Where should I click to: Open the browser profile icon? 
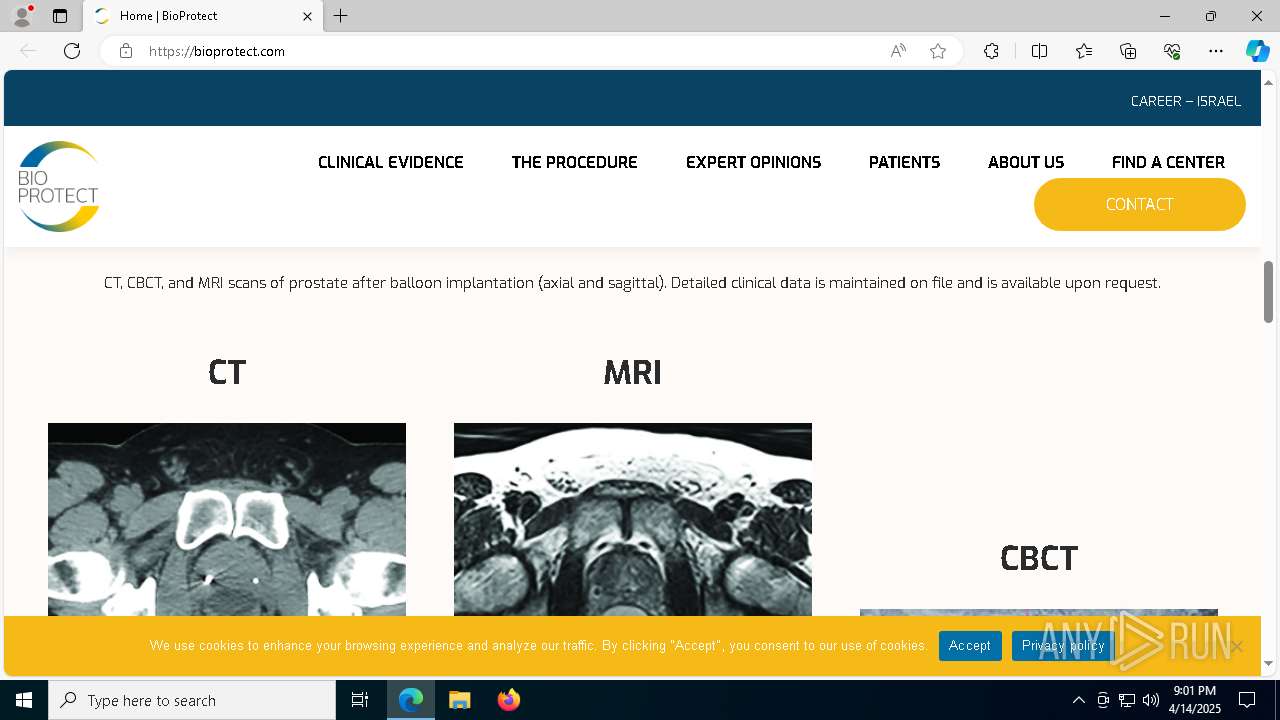click(22, 16)
